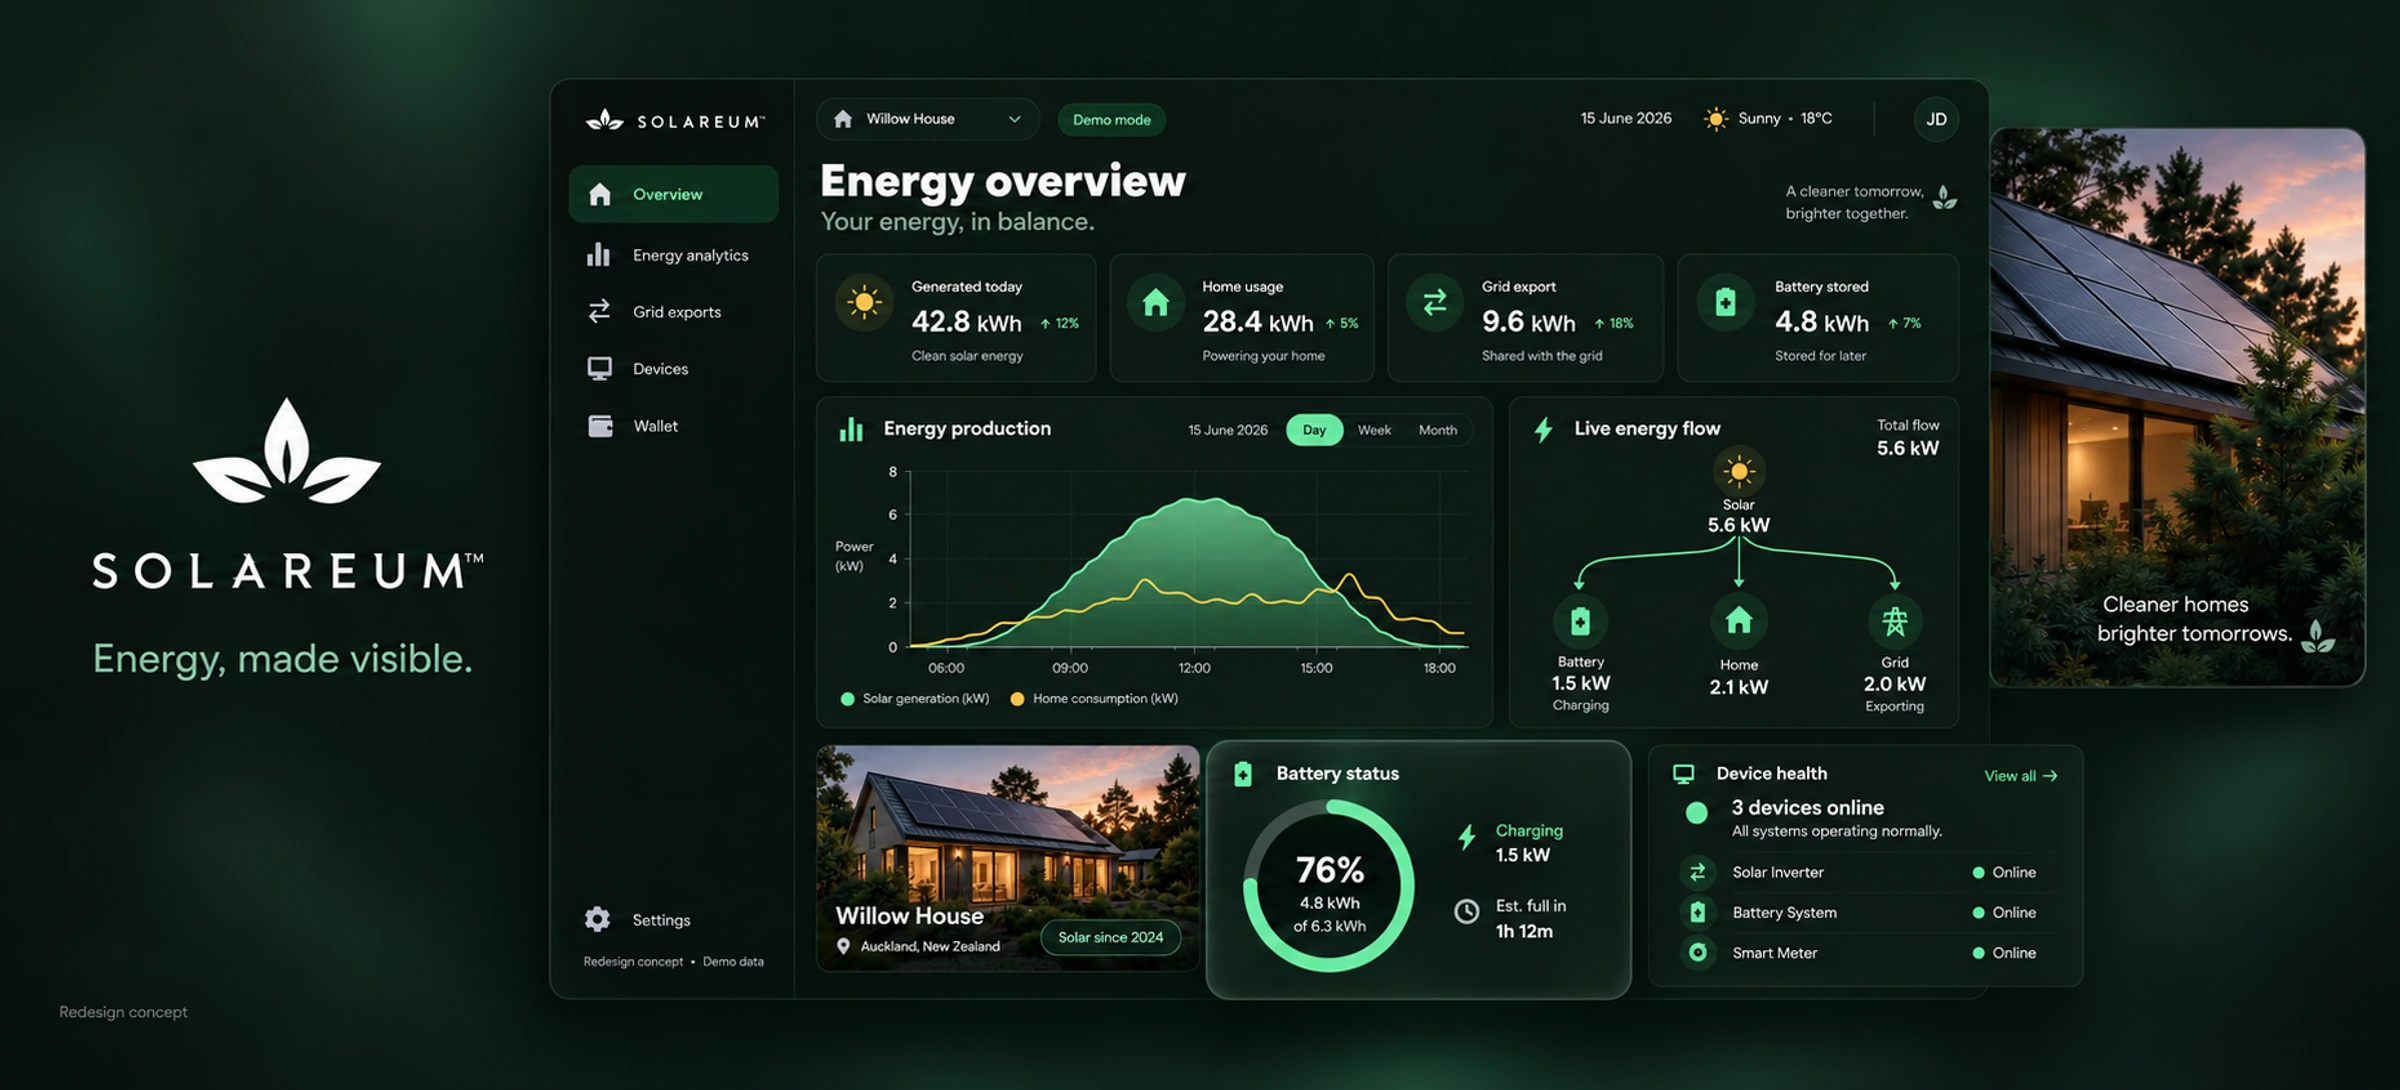Click the Total flow 5.6 kW value
Screen dimensions: 2400x1090
pyautogui.click(x=1907, y=448)
